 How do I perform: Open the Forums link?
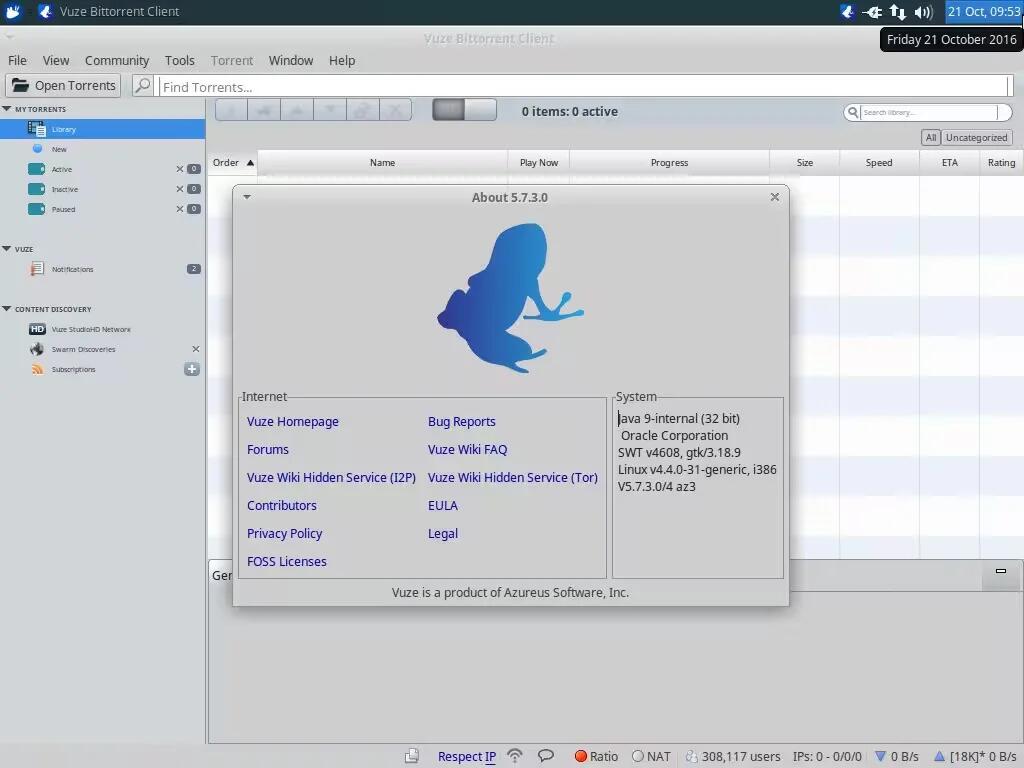click(x=268, y=450)
